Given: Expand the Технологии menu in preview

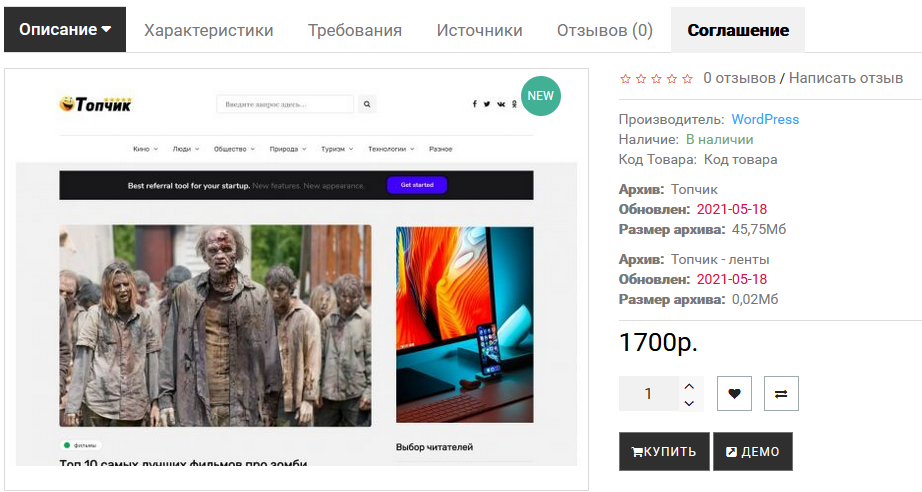Looking at the screenshot, I should click(391, 149).
